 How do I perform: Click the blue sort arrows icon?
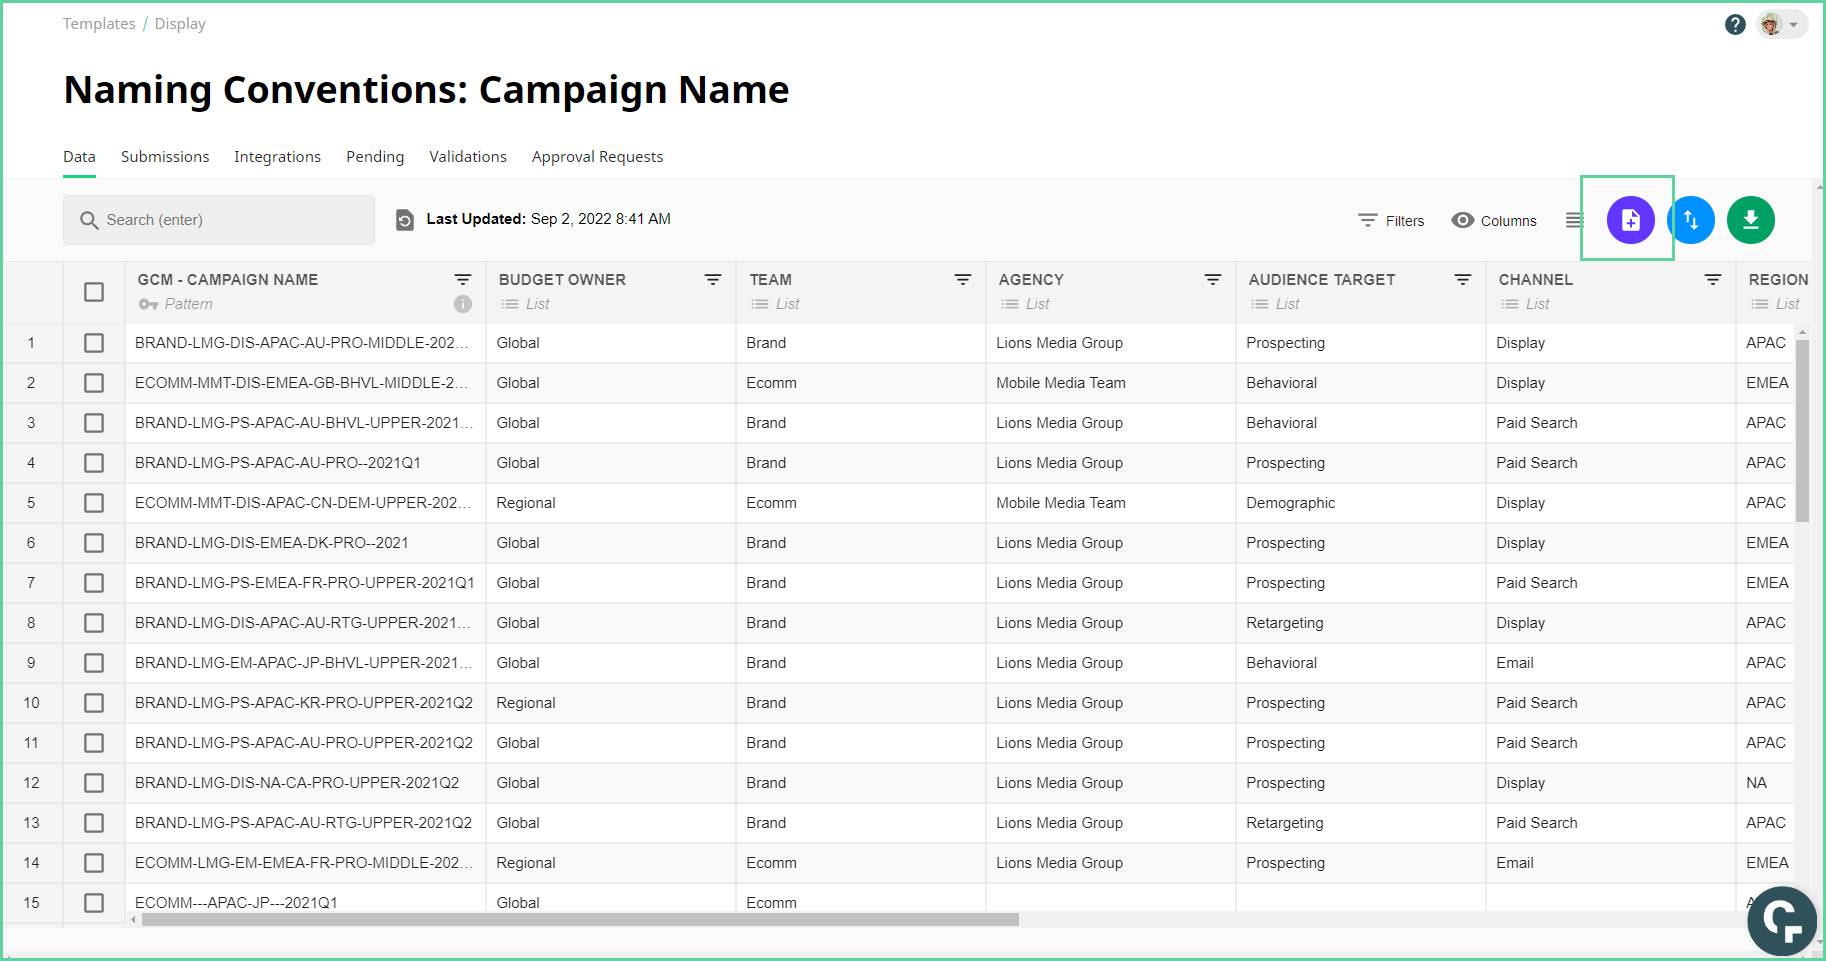(1691, 220)
